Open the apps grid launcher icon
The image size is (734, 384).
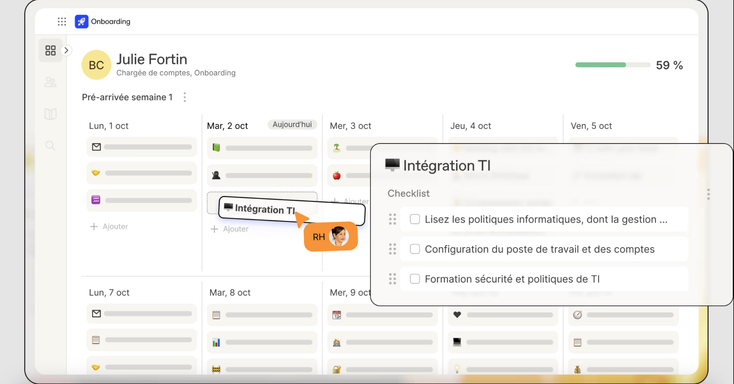tap(62, 22)
